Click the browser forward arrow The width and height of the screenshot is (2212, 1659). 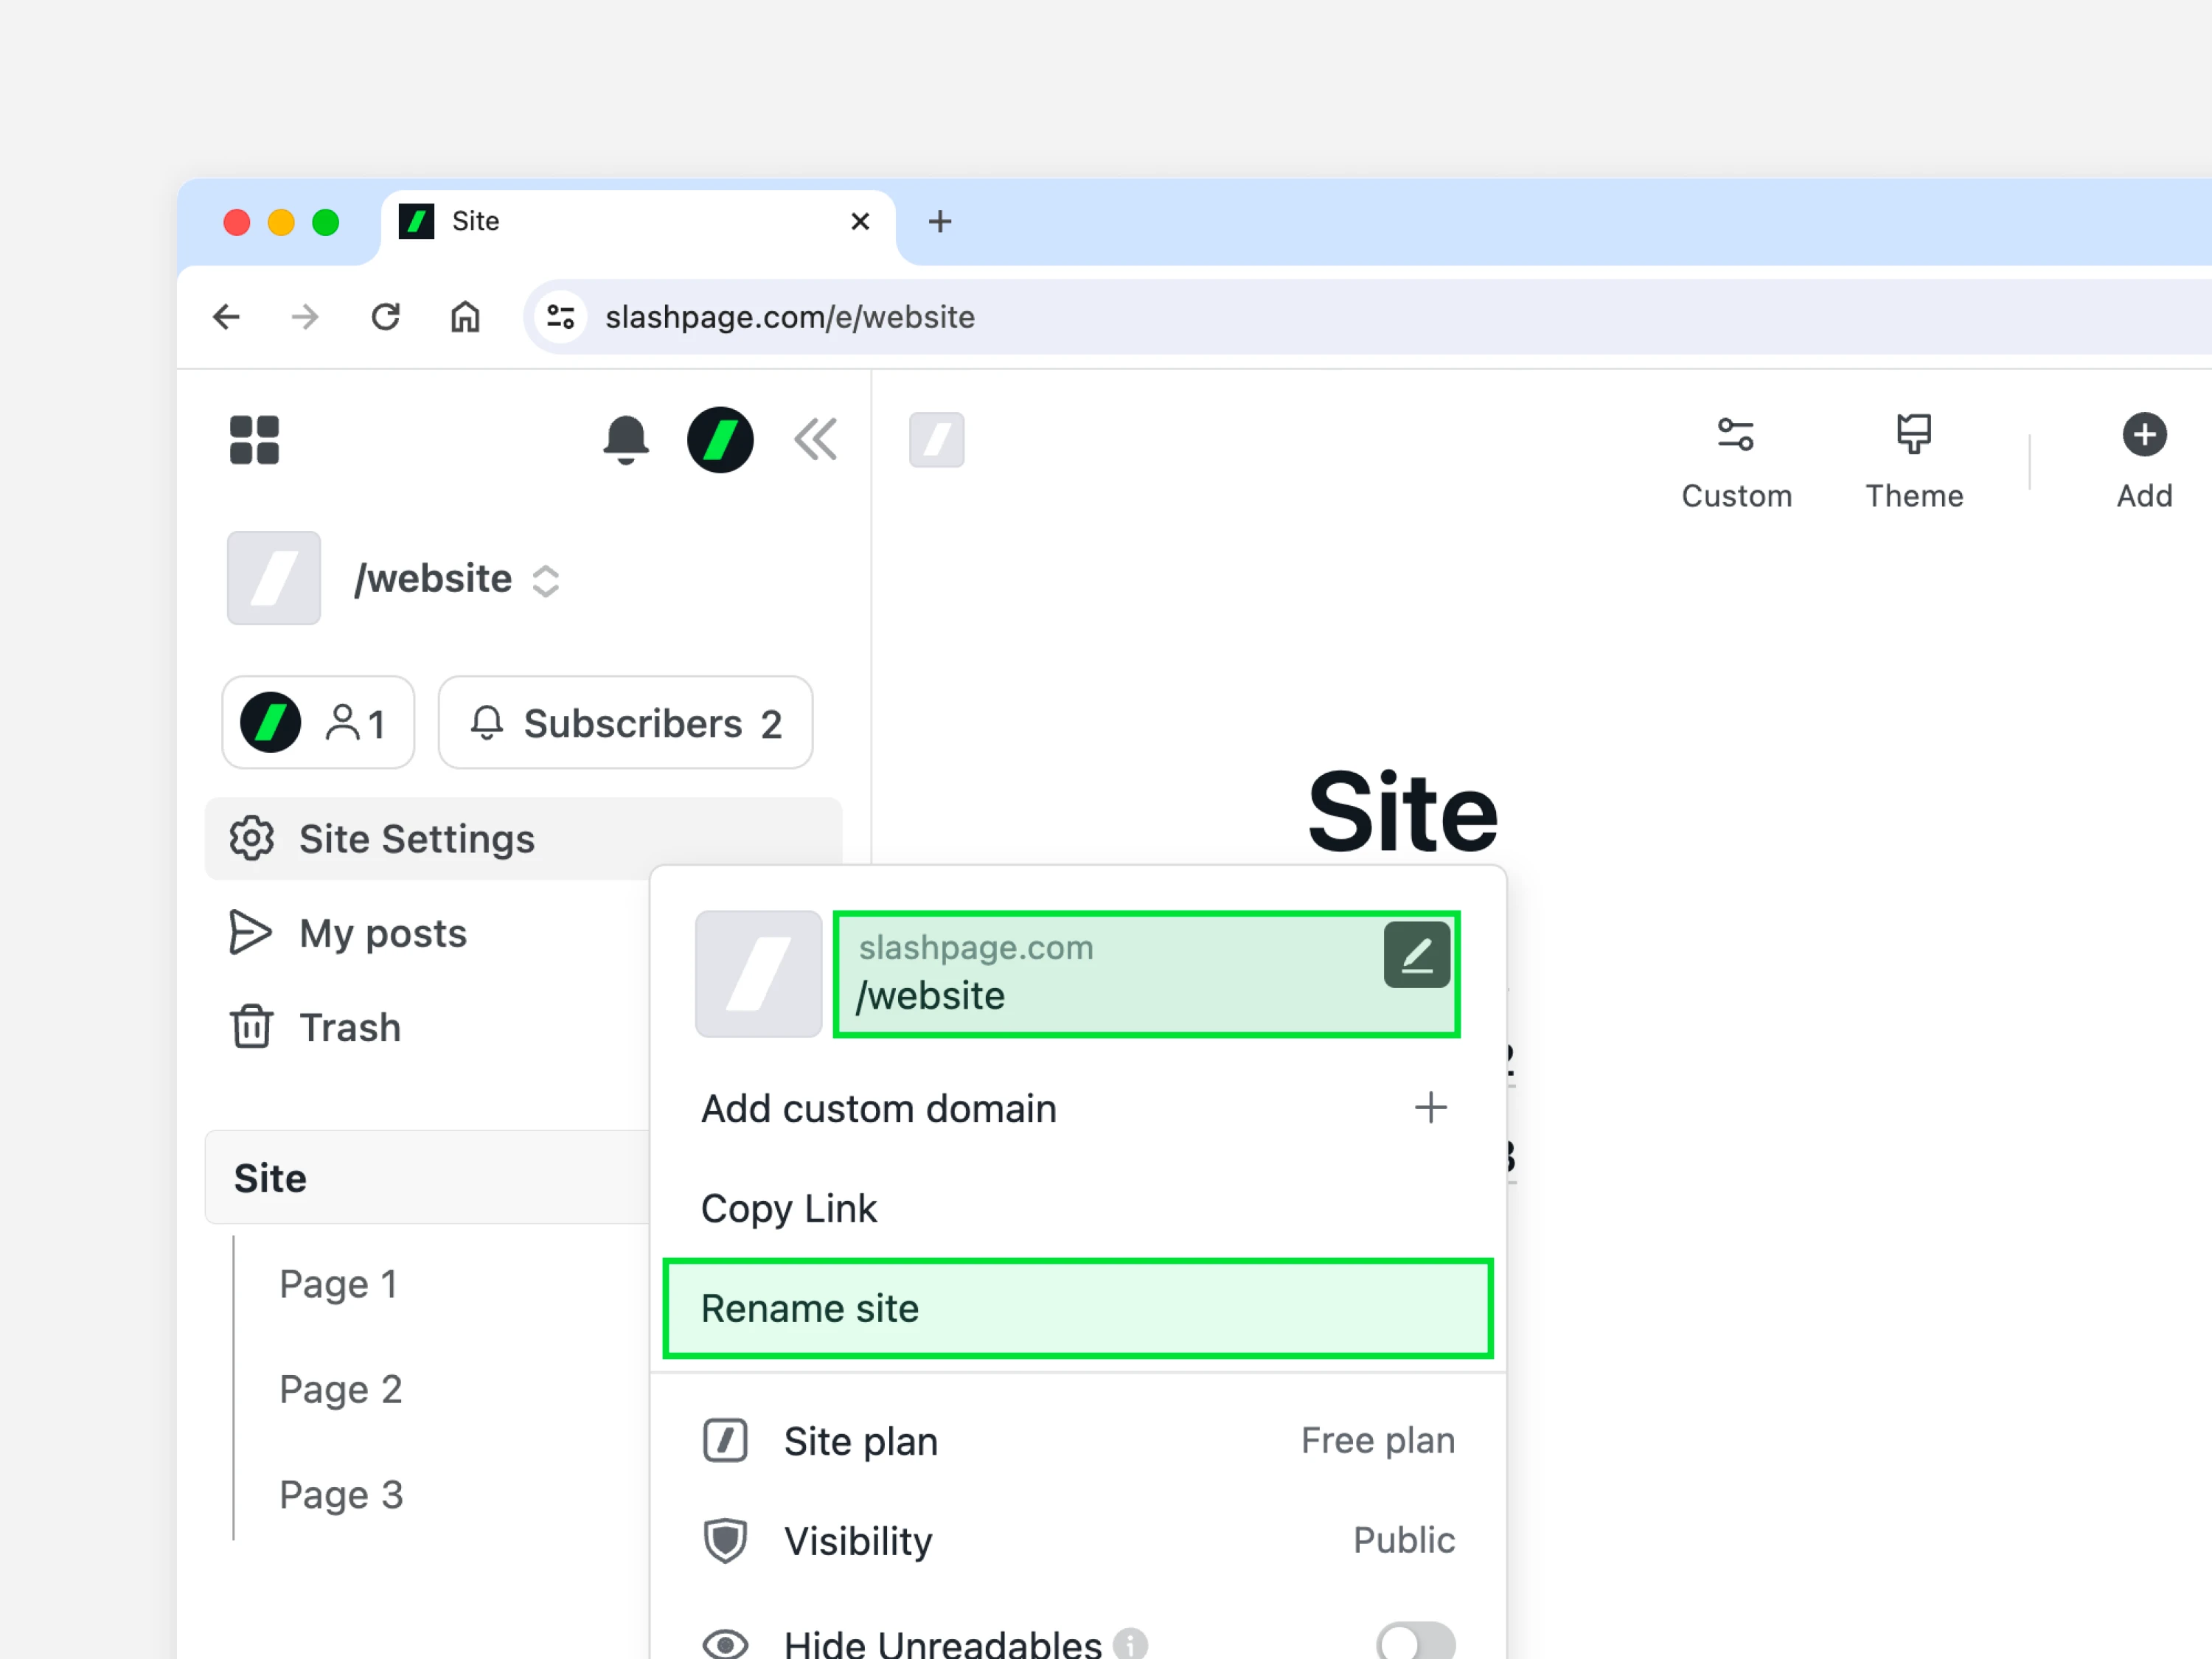(305, 317)
